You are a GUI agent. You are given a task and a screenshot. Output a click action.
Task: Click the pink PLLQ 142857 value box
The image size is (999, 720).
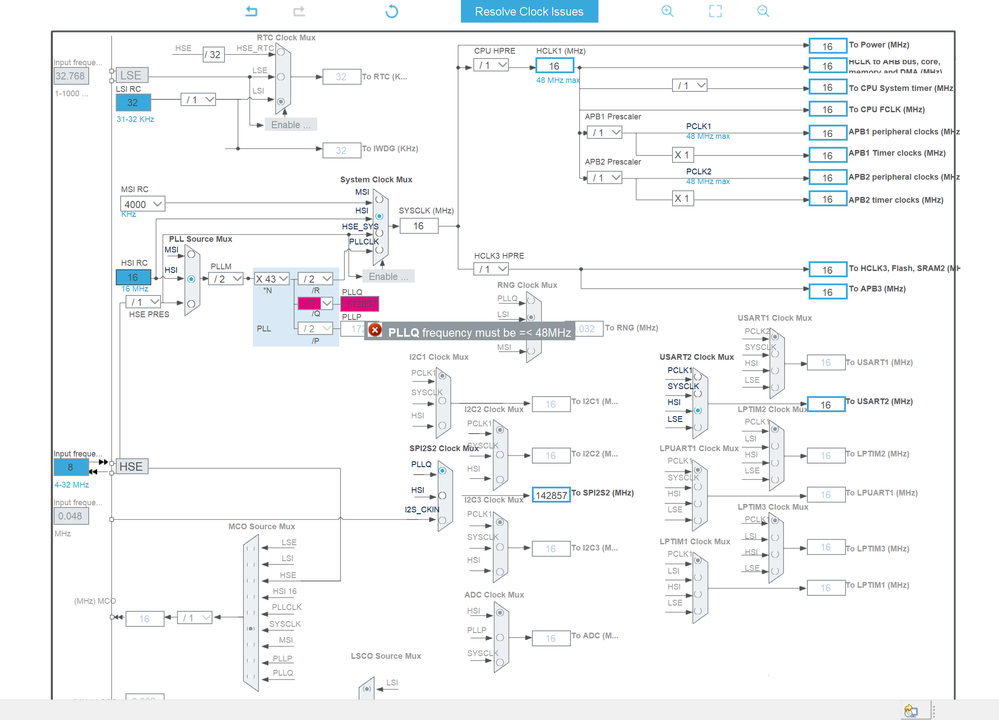(x=360, y=304)
